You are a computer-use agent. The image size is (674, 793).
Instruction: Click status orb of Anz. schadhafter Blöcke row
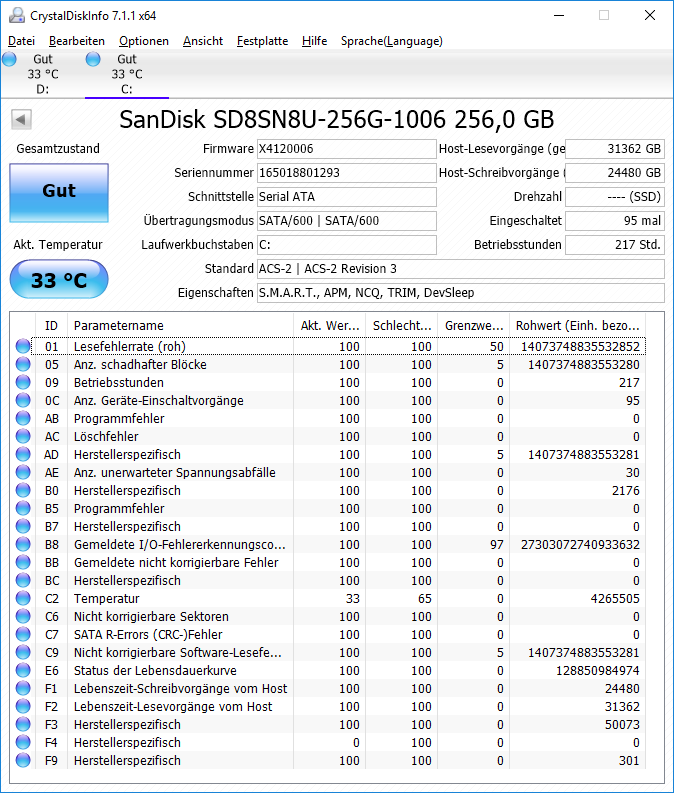point(23,365)
